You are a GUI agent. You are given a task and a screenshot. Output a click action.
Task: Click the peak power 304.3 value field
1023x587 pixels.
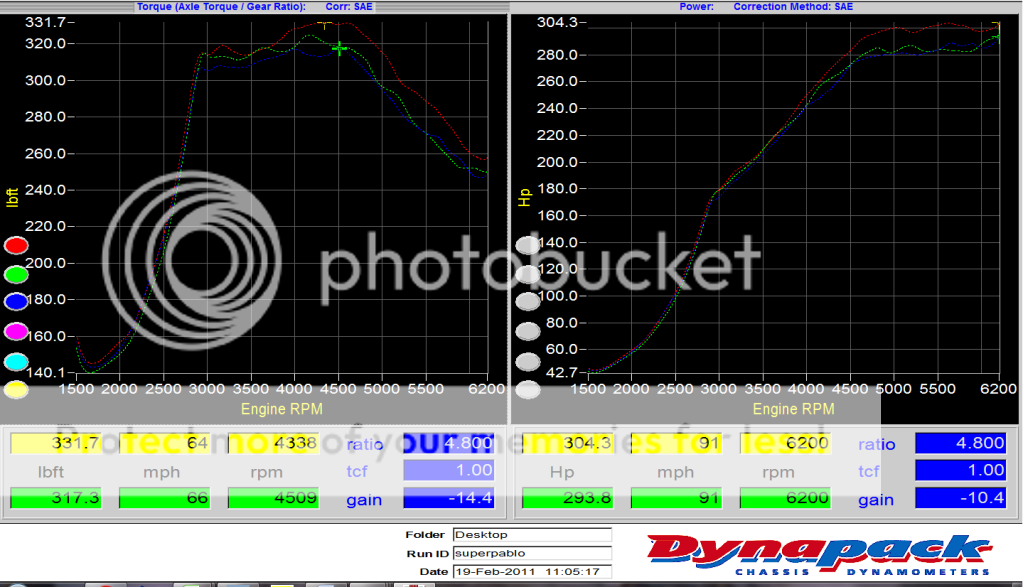566,444
